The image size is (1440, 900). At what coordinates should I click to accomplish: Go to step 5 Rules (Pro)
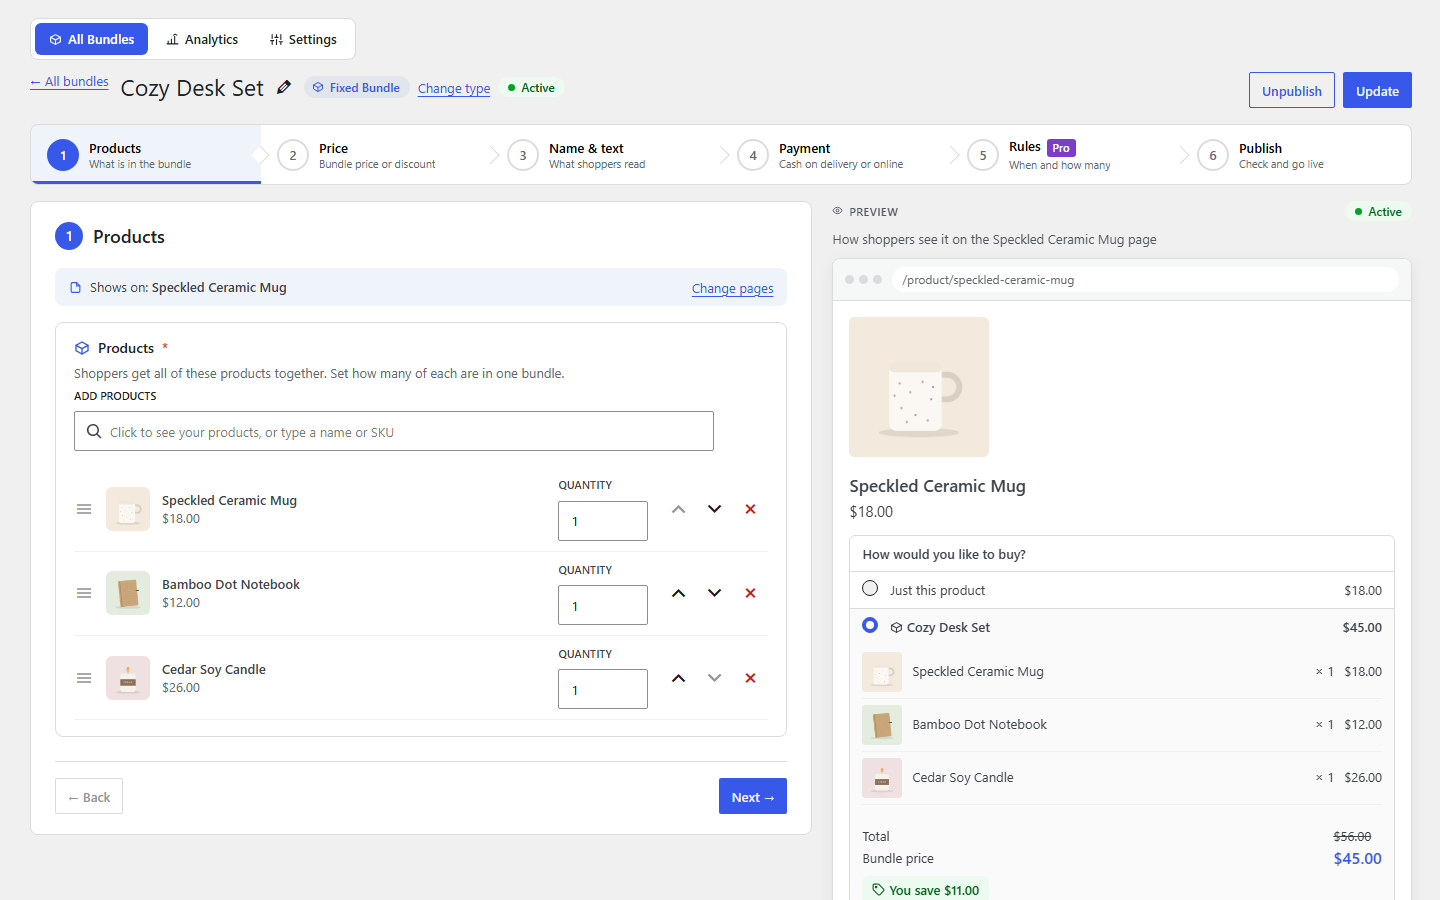[x=1066, y=155]
